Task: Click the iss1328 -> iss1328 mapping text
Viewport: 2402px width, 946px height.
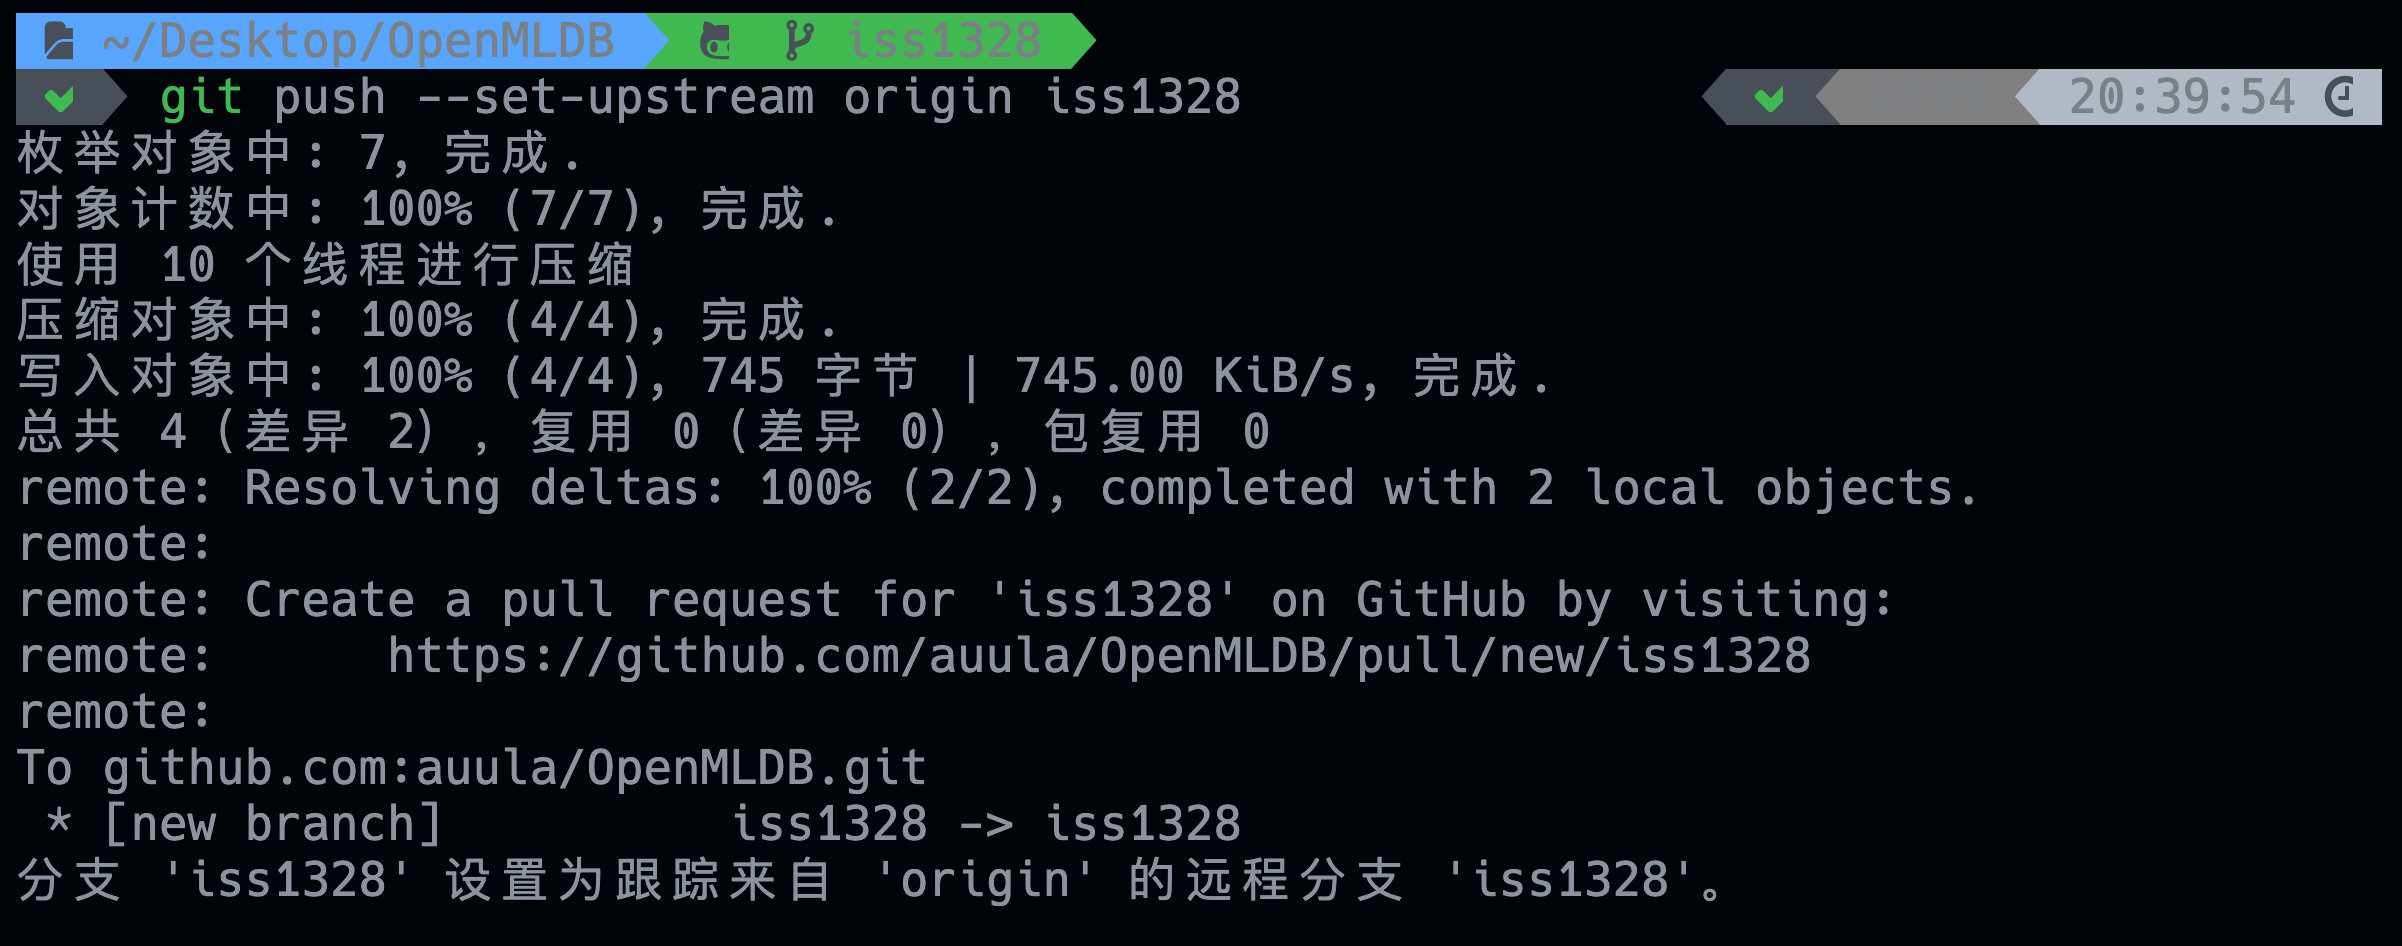Action: pos(986,825)
